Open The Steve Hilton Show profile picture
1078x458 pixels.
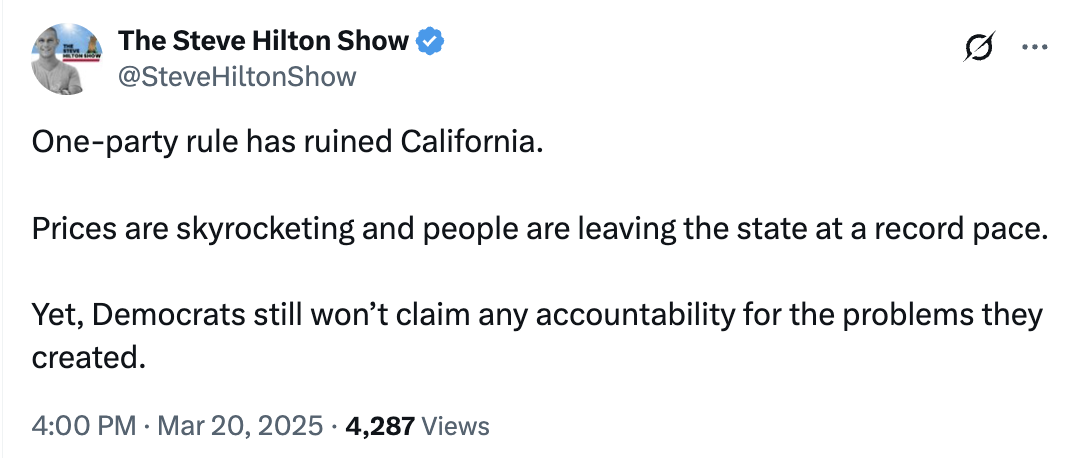(x=67, y=59)
